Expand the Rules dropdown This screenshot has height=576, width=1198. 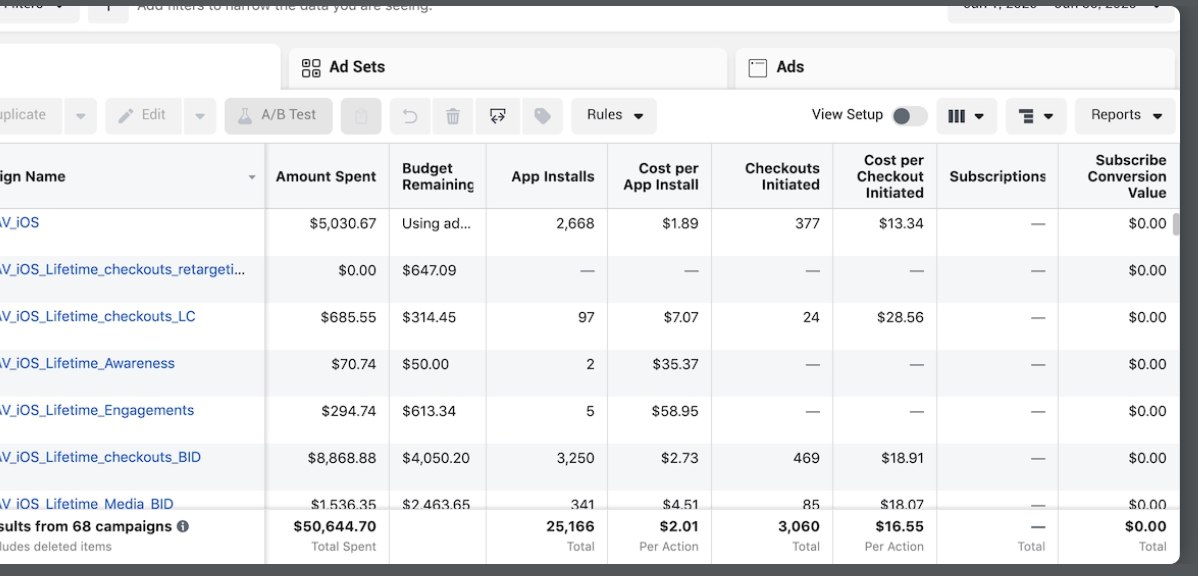(614, 116)
